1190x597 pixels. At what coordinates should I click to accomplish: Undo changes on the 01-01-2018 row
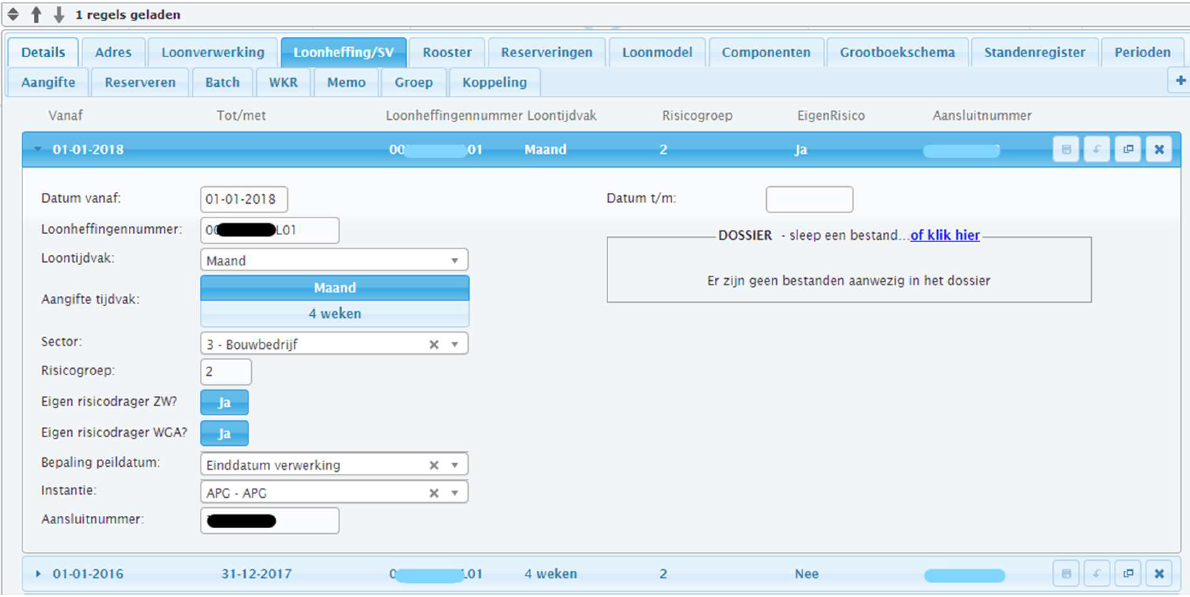[1097, 149]
